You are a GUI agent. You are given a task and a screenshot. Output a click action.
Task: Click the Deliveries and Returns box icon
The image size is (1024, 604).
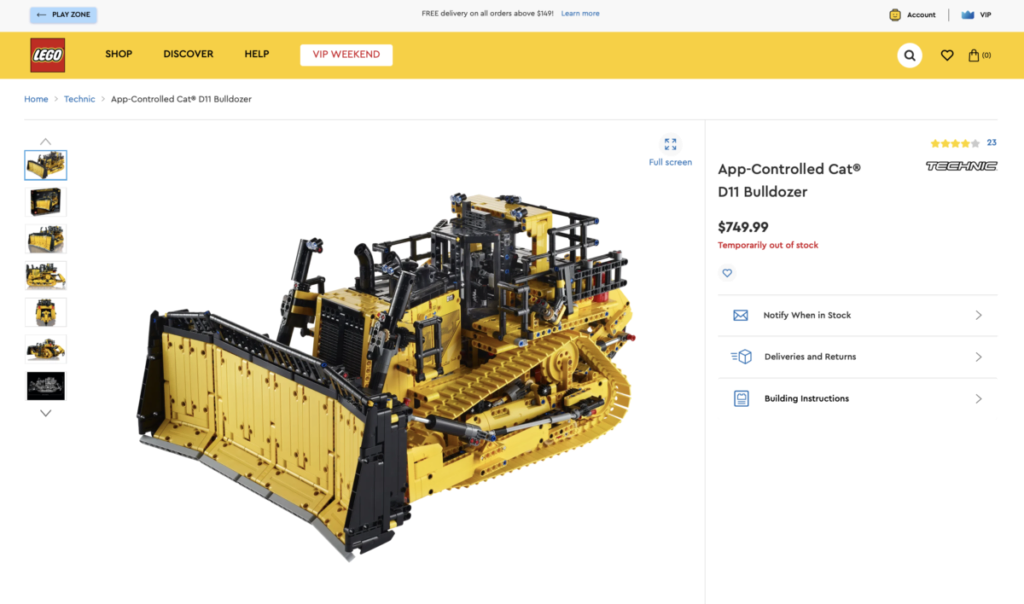(741, 357)
